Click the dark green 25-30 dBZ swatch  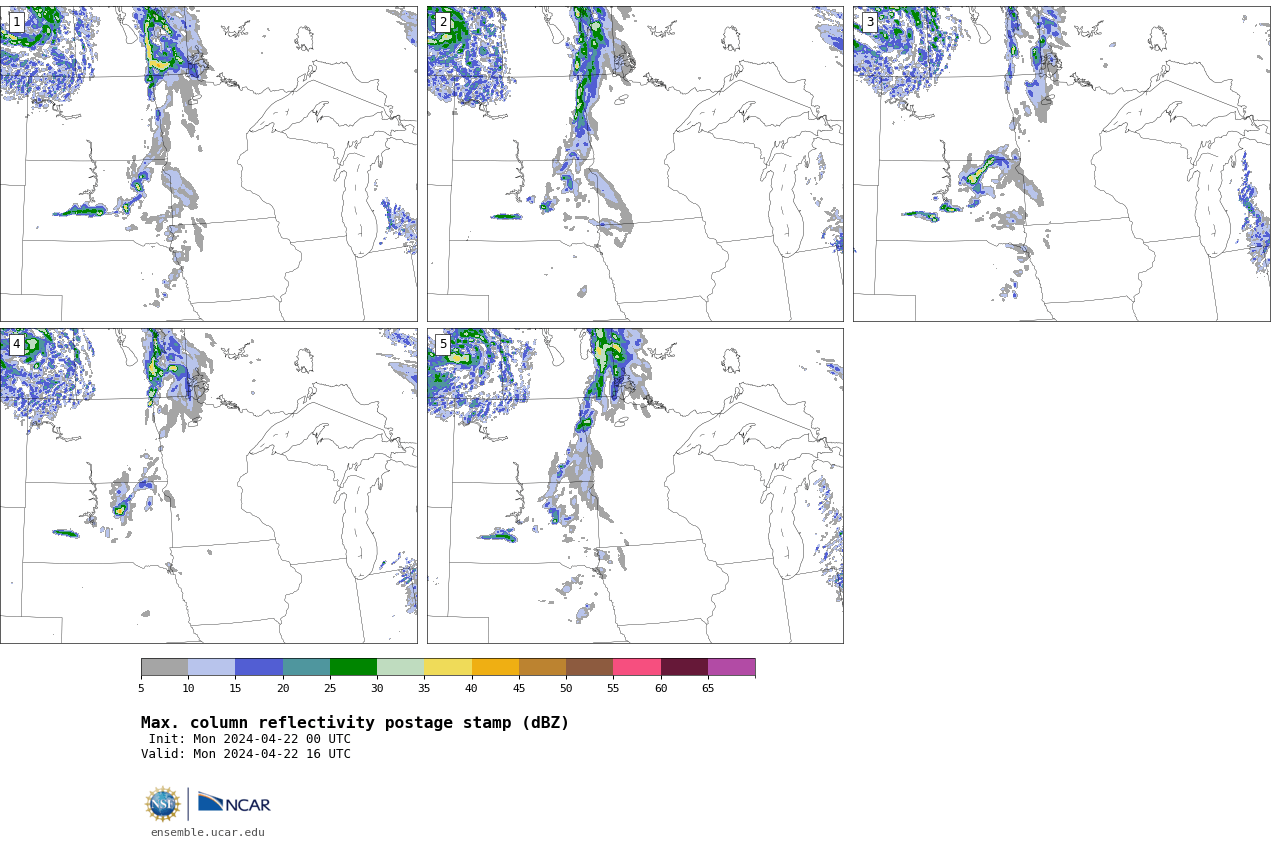point(353,667)
